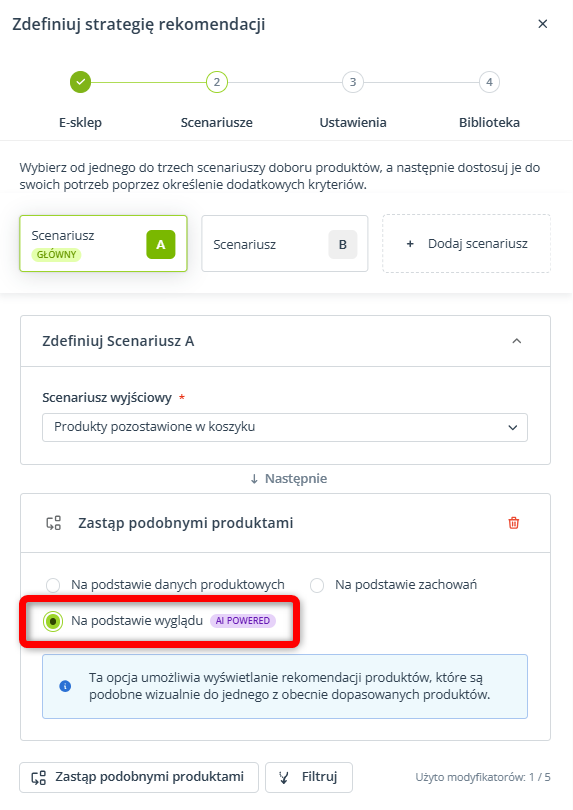The height and width of the screenshot is (810, 573).
Task: Go to step 3 Ustawienia
Action: pyautogui.click(x=353, y=82)
